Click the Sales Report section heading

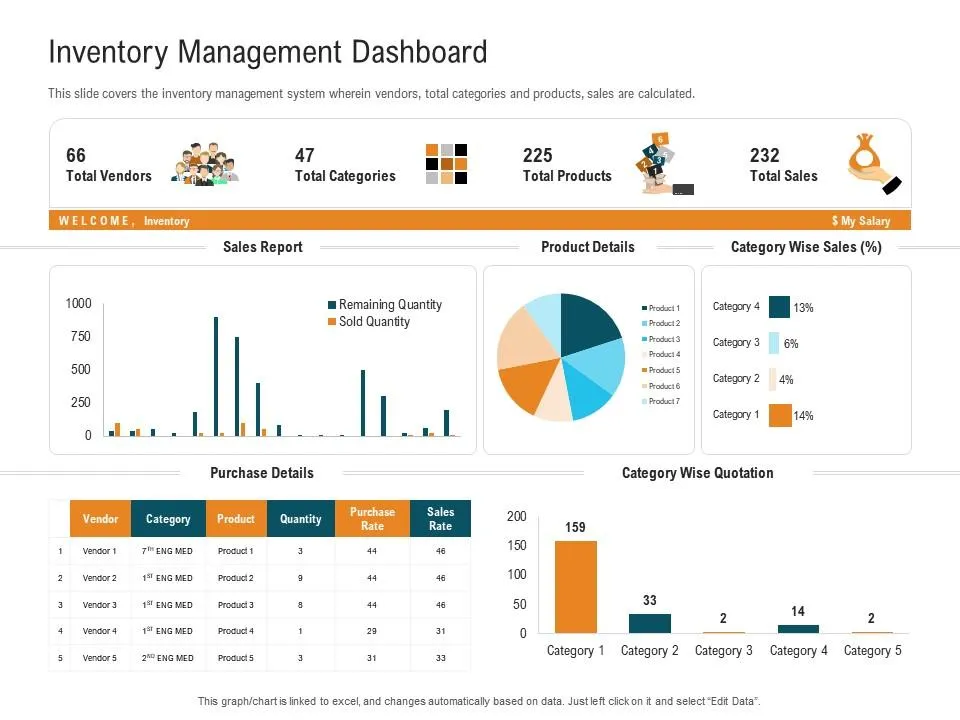tap(263, 247)
